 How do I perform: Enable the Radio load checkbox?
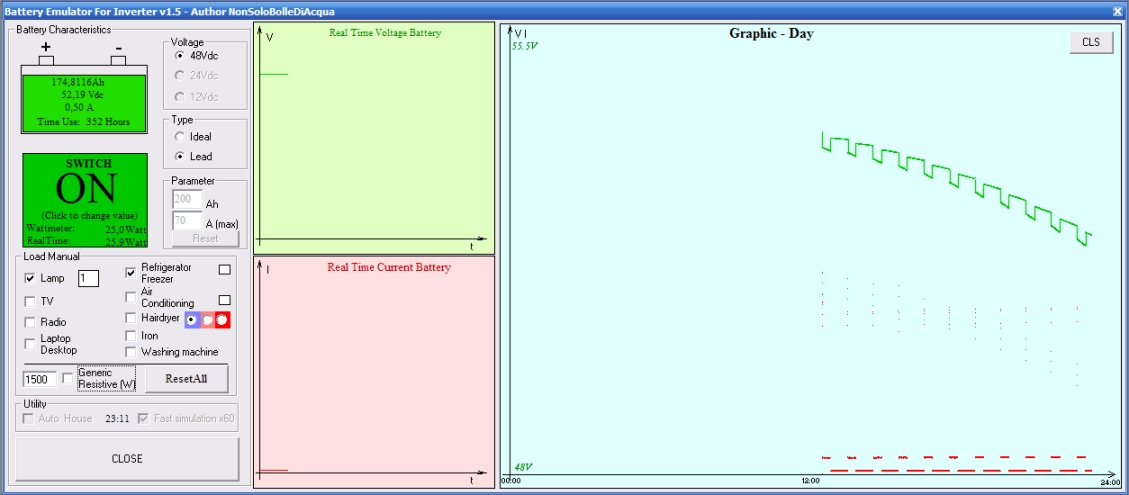[30, 322]
